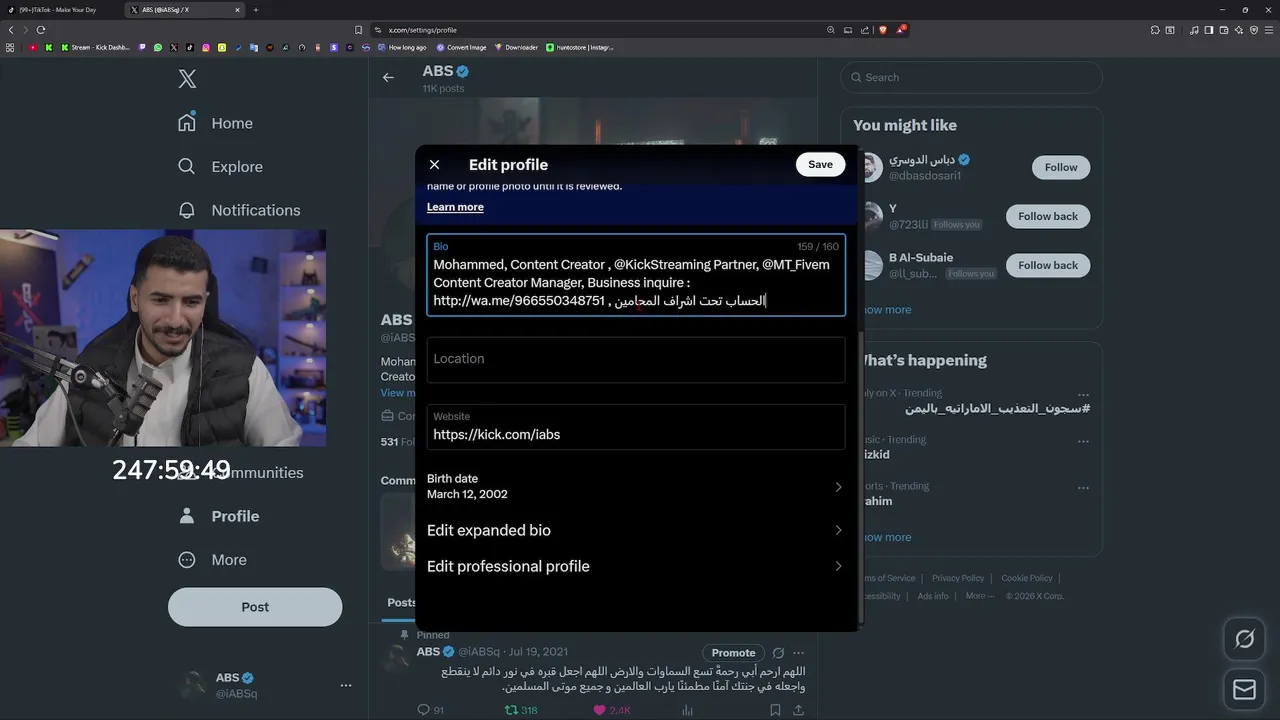Open Brave Rewards triangle icon
The width and height of the screenshot is (1280, 720).
coord(901,30)
